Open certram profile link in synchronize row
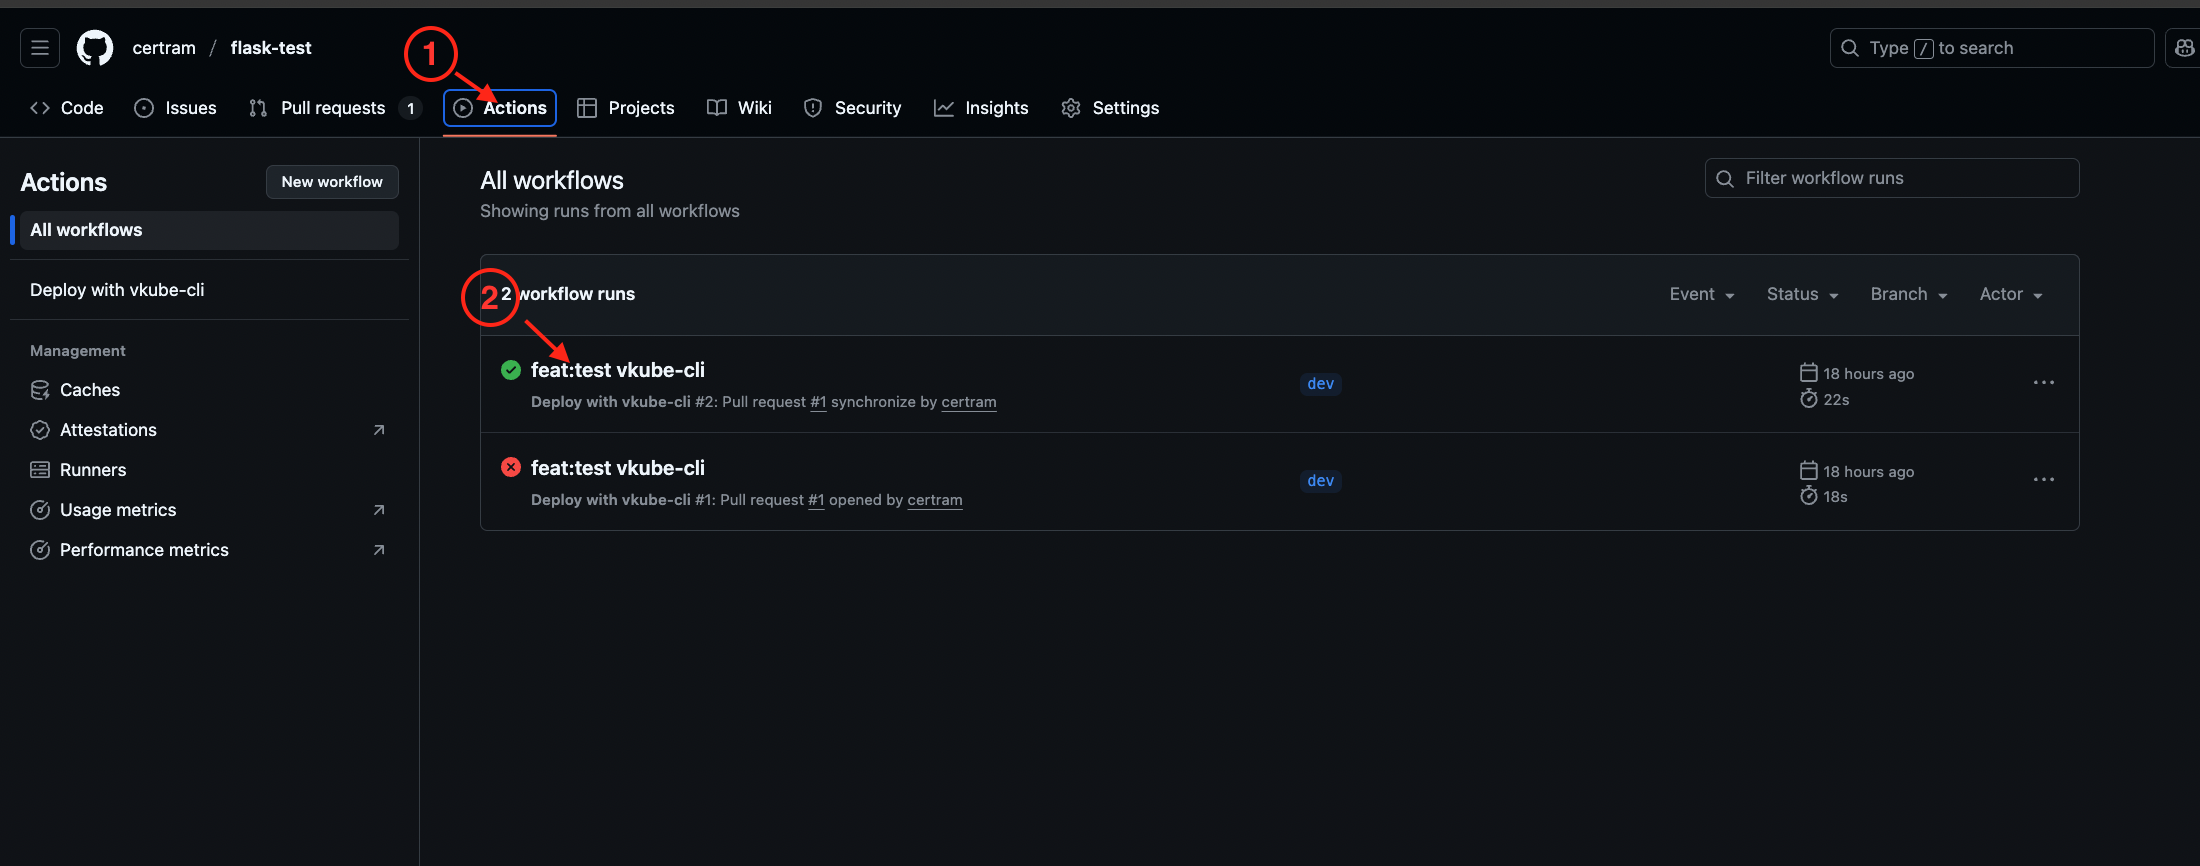Viewport: 2200px width, 866px height. pos(969,402)
